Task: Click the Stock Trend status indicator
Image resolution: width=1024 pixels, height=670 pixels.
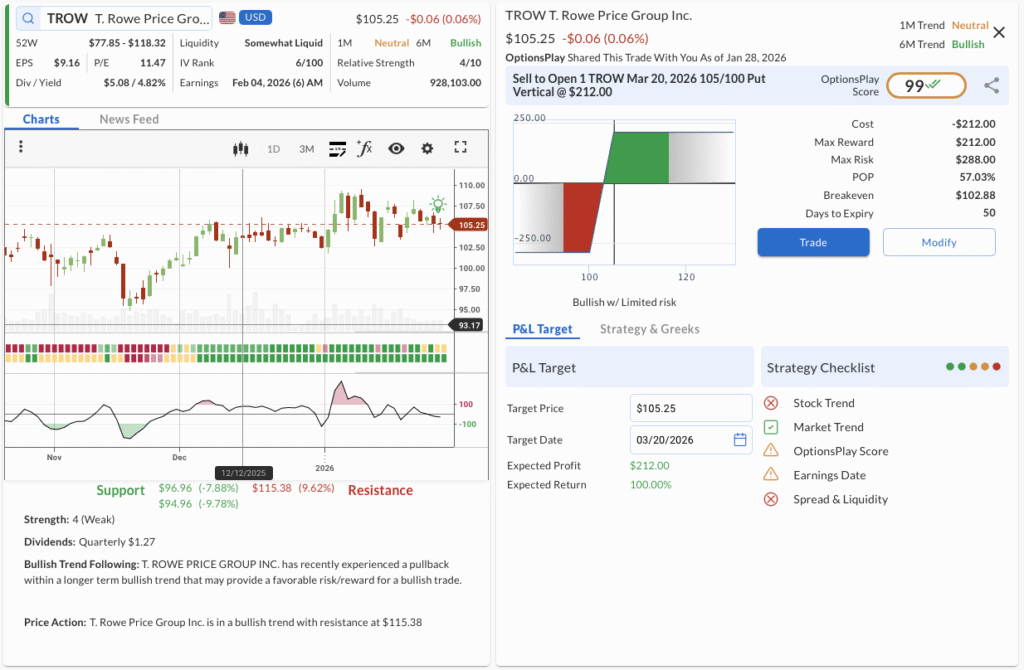Action: coord(771,403)
